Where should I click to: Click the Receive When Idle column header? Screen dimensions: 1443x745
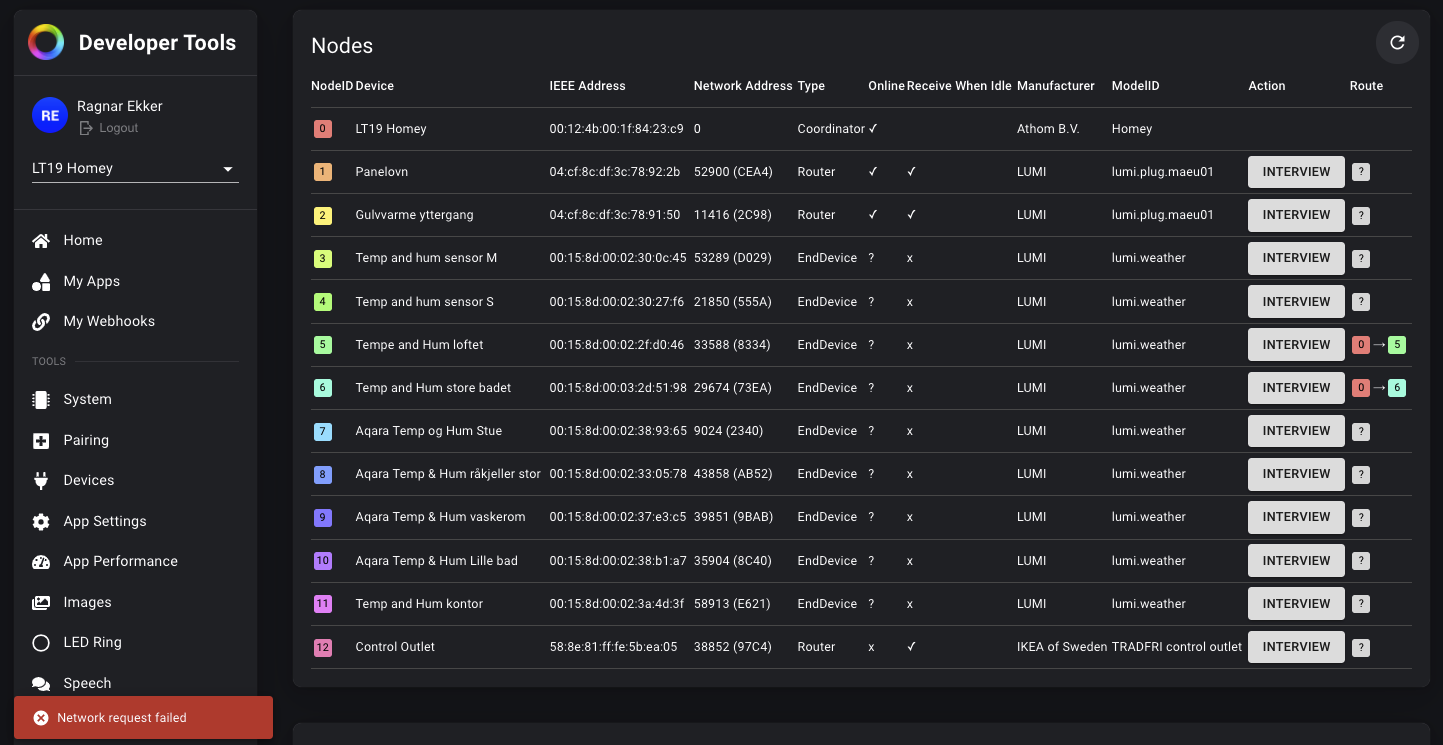[x=959, y=86]
